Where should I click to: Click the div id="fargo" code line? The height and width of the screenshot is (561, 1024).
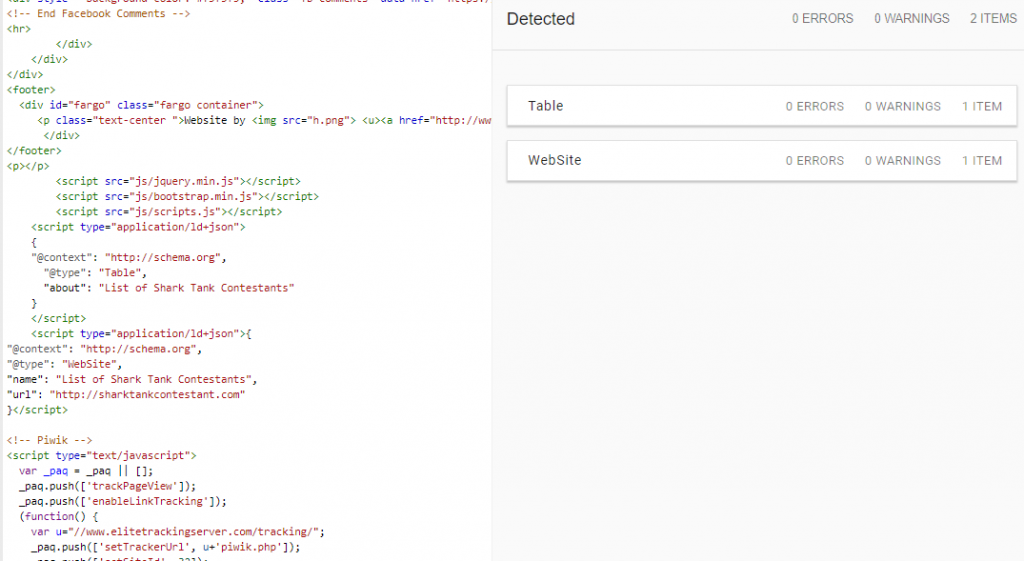coord(141,105)
